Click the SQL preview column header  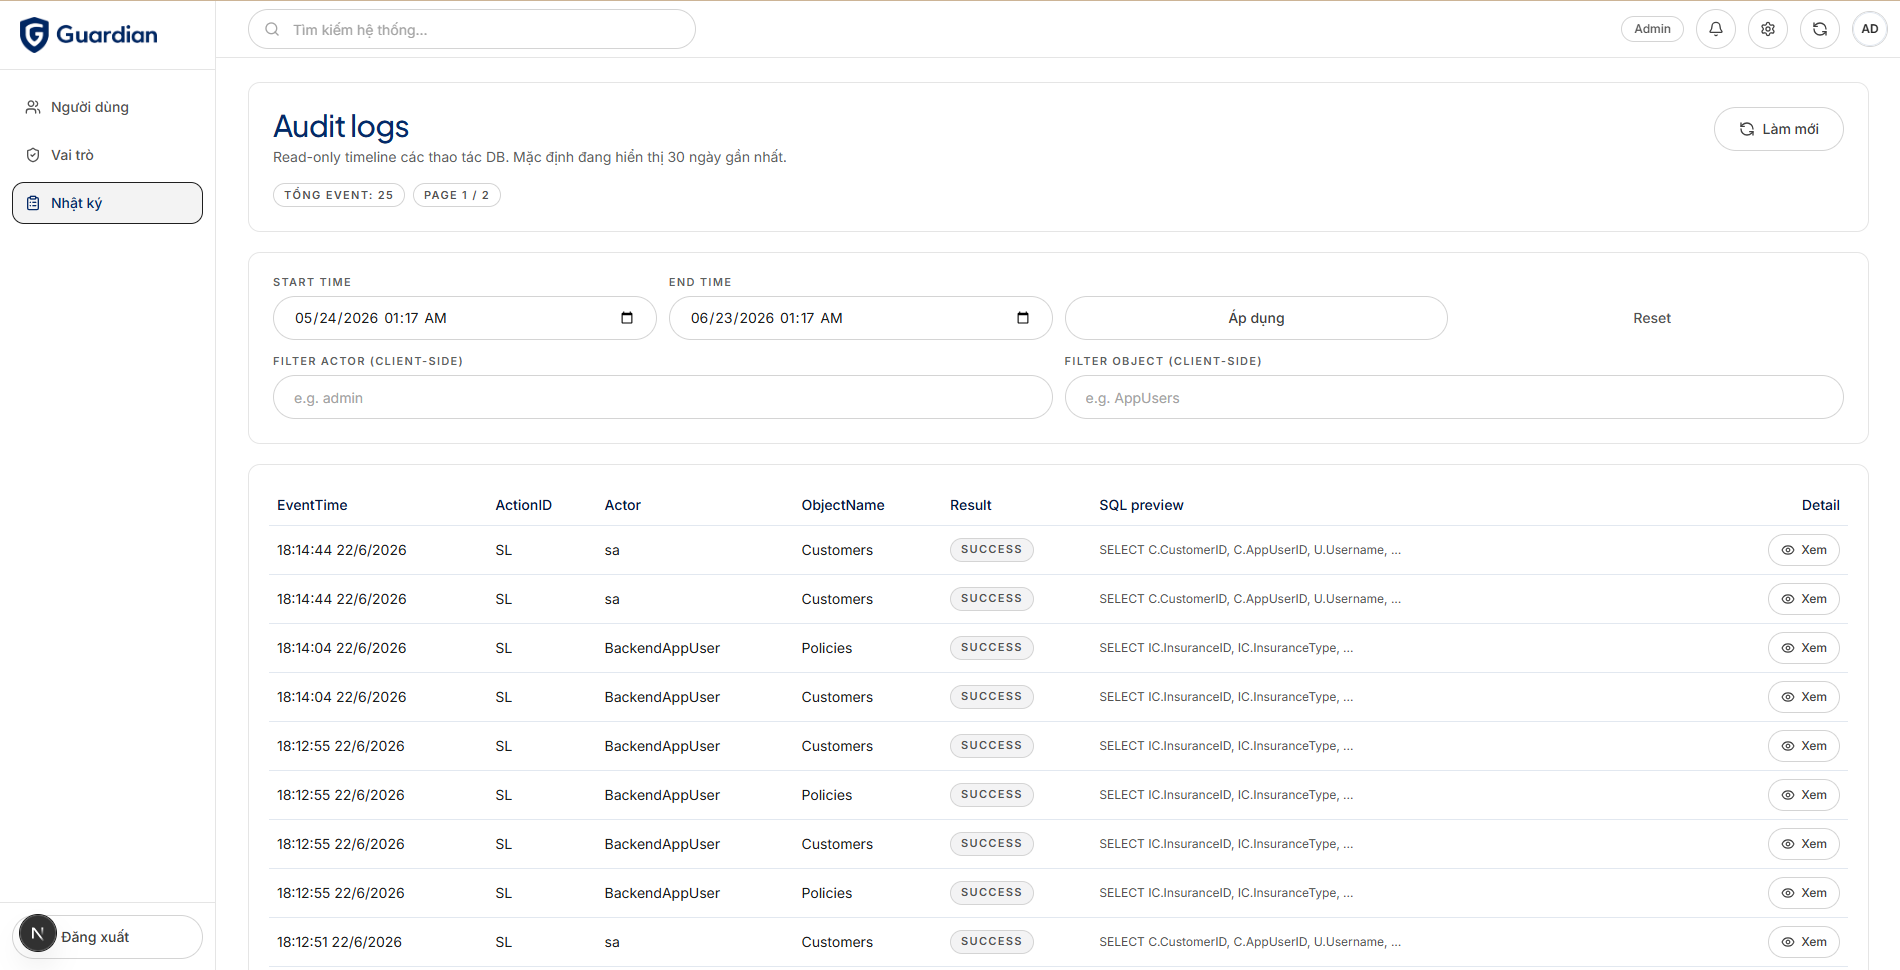tap(1141, 505)
